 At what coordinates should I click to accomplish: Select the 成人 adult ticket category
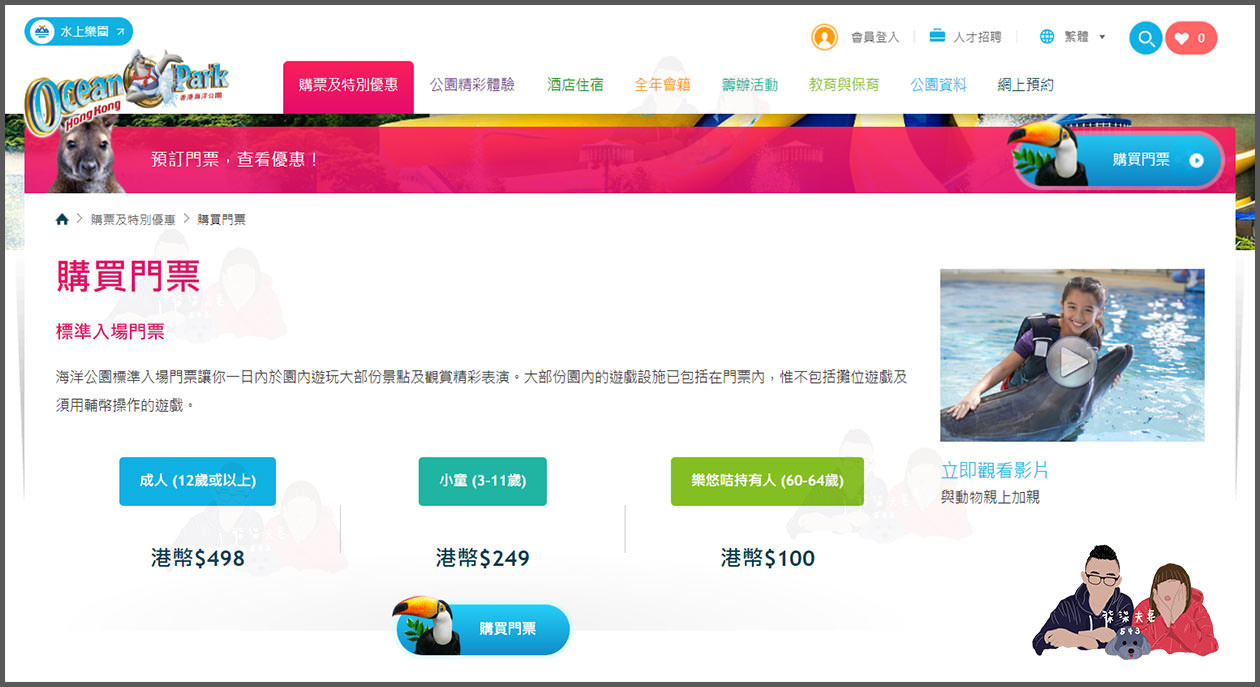coord(197,481)
